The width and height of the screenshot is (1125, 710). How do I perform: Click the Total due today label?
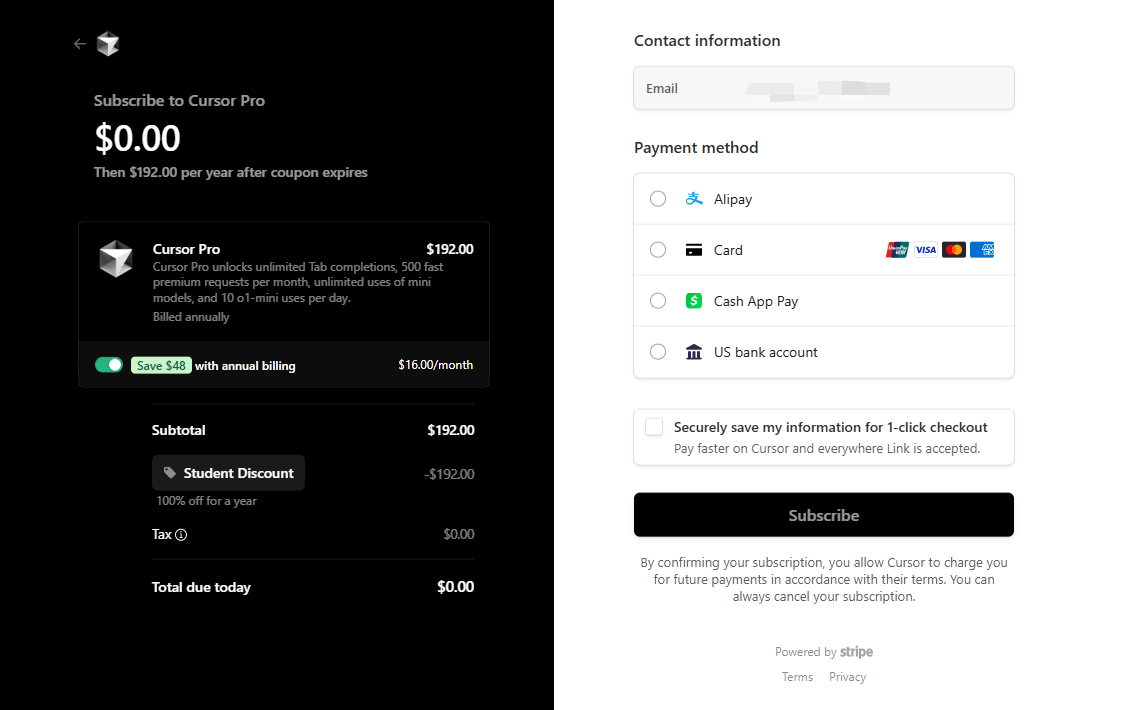coord(201,587)
